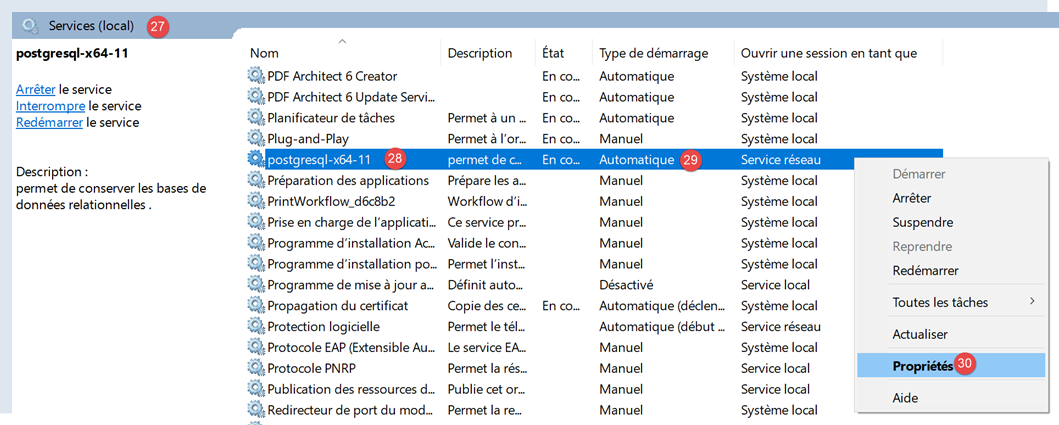Select the Plug-and-Play service gear icon
The width and height of the screenshot is (1059, 425).
(256, 139)
